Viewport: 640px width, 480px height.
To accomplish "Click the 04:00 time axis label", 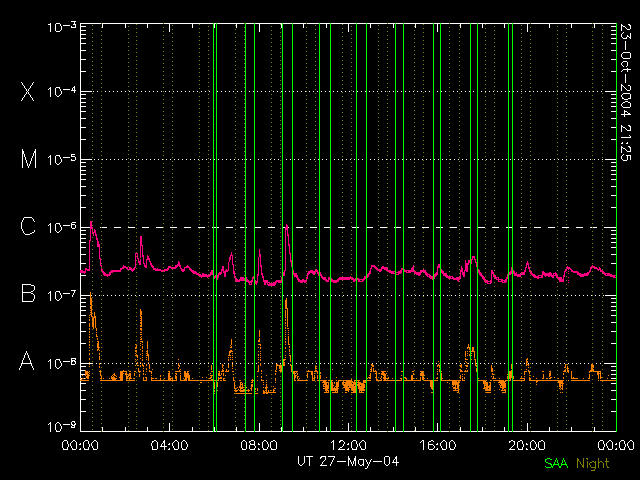I will pyautogui.click(x=169, y=444).
